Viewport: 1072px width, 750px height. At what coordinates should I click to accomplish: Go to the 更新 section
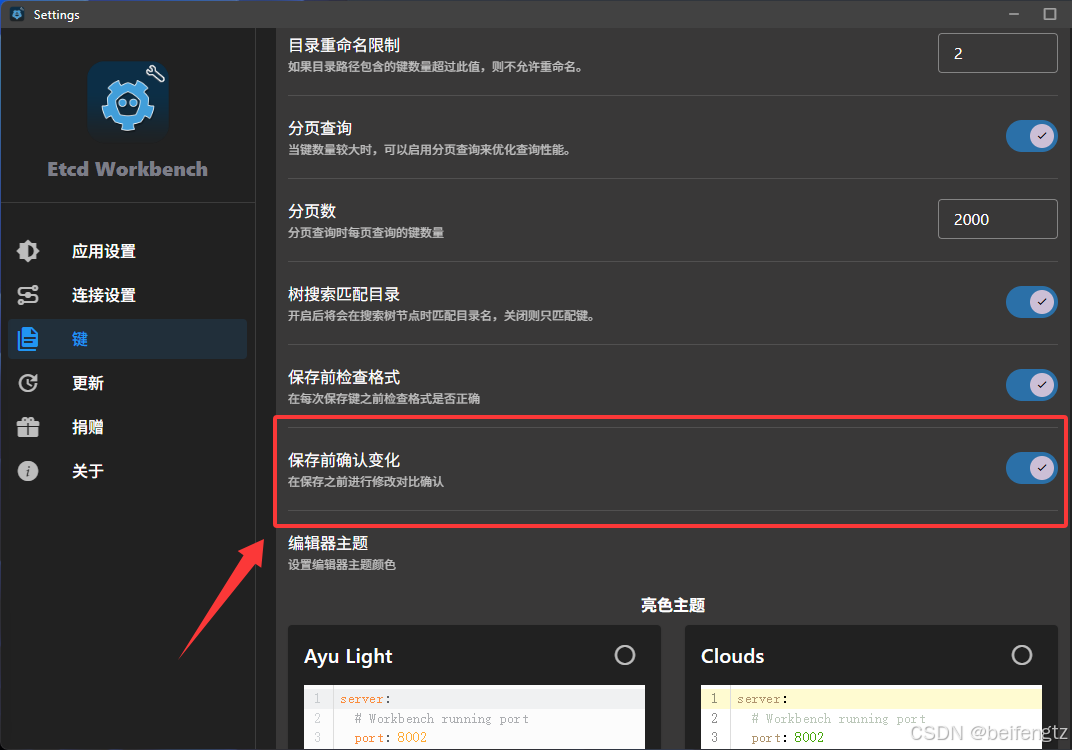[128, 383]
